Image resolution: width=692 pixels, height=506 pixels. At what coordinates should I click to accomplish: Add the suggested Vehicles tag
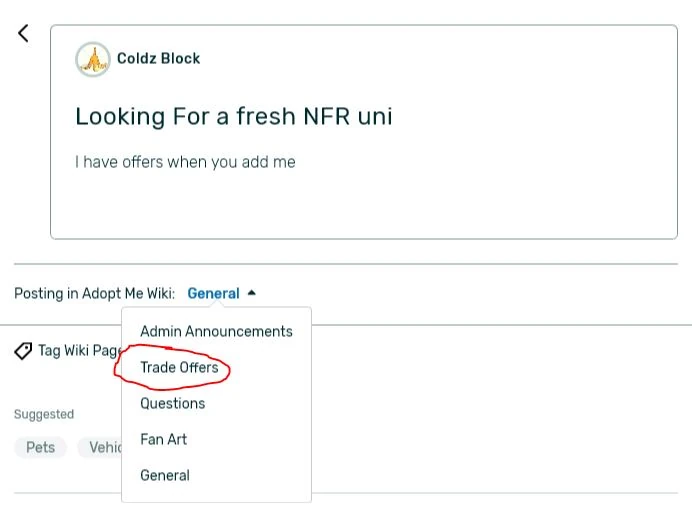coord(101,447)
